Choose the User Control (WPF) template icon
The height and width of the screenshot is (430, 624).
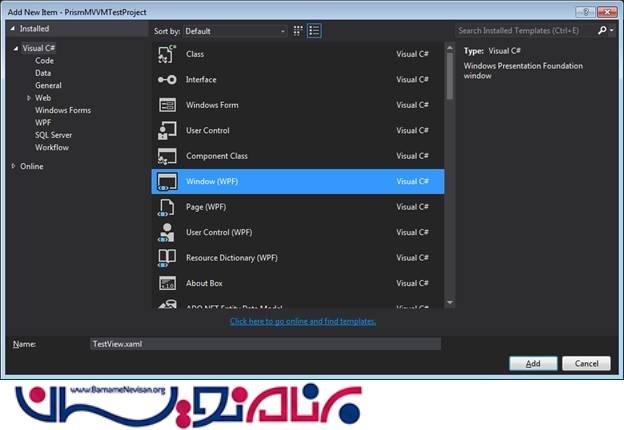coord(166,232)
